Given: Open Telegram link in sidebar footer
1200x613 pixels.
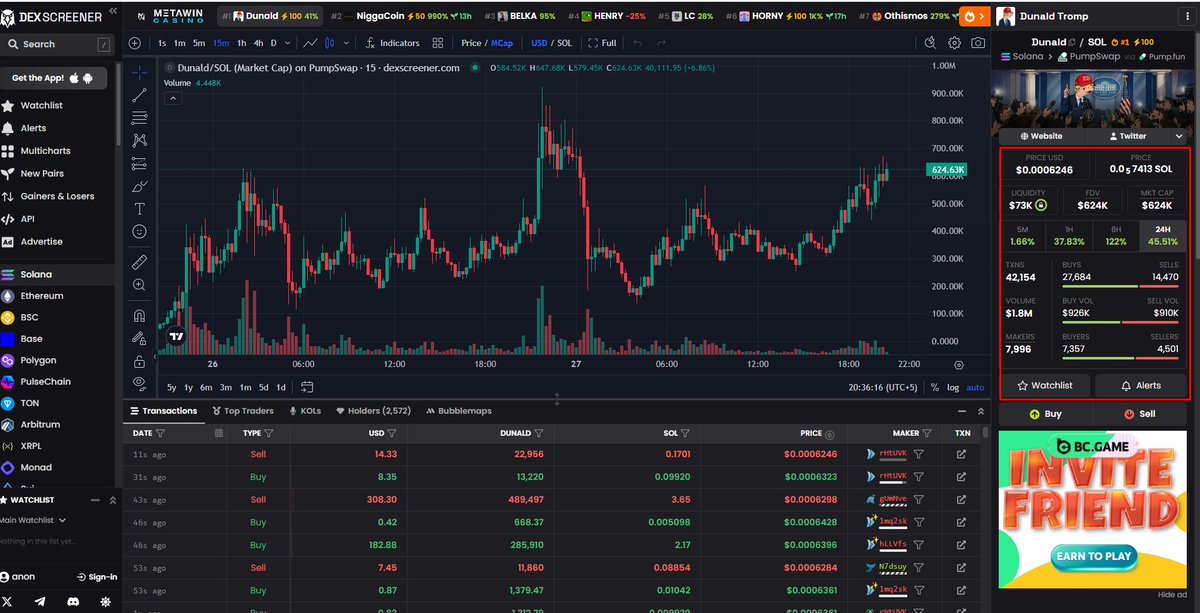Looking at the screenshot, I should tap(39, 602).
